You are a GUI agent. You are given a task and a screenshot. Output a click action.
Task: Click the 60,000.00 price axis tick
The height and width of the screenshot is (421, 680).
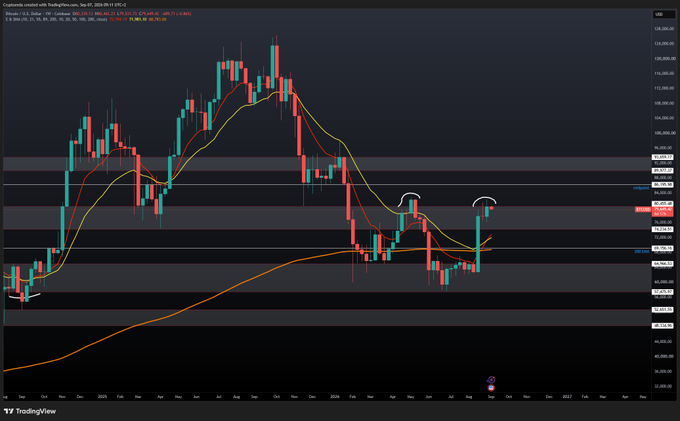pos(664,282)
